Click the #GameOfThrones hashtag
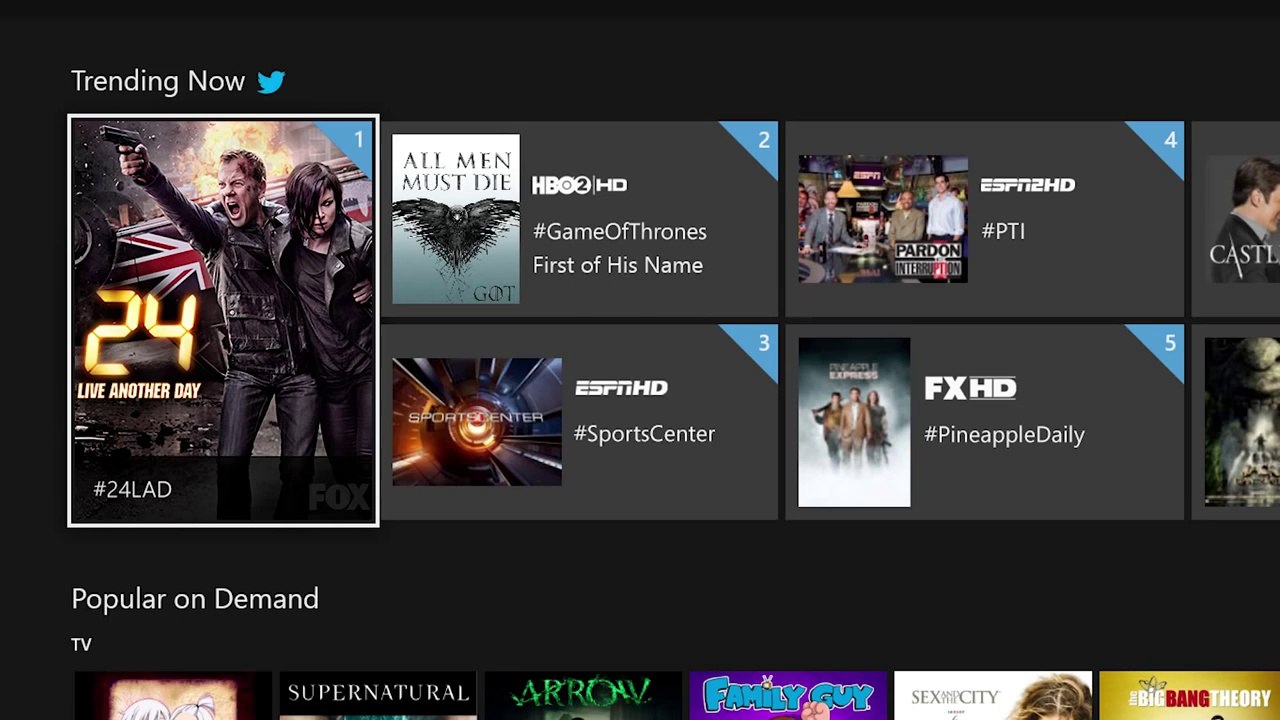Image resolution: width=1280 pixels, height=720 pixels. coord(619,232)
